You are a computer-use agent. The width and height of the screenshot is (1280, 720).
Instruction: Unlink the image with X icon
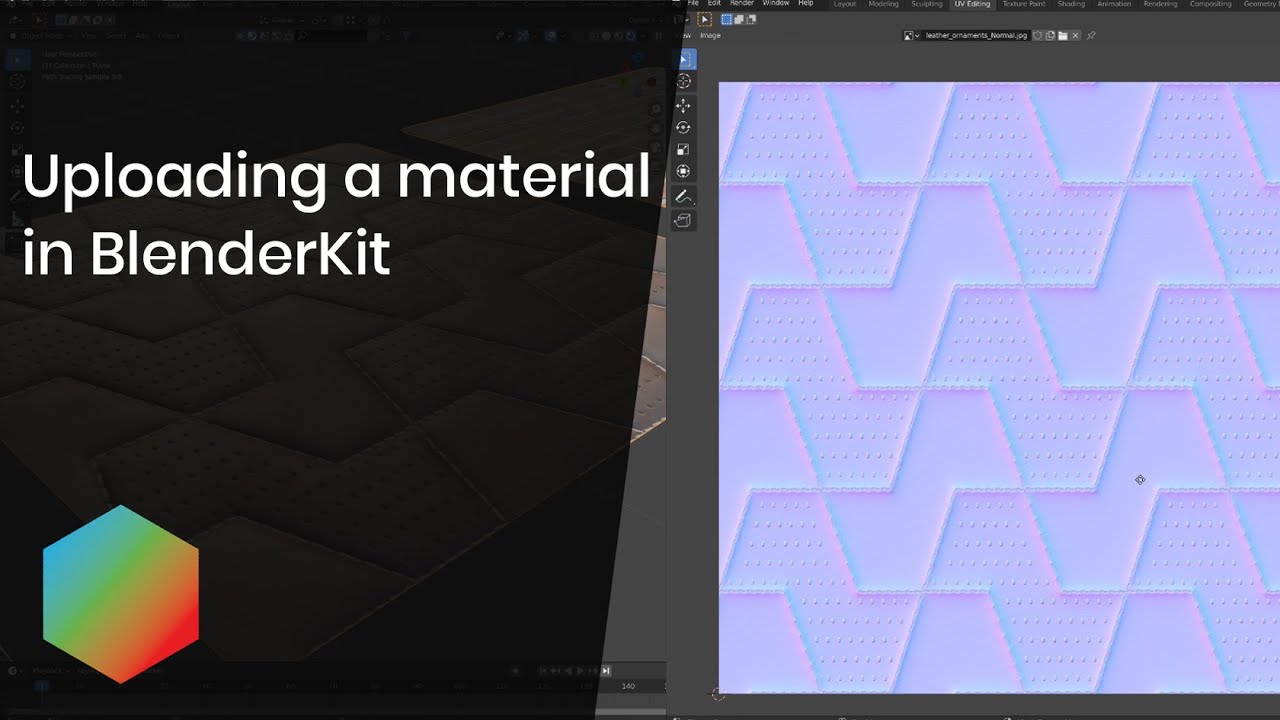(1075, 35)
